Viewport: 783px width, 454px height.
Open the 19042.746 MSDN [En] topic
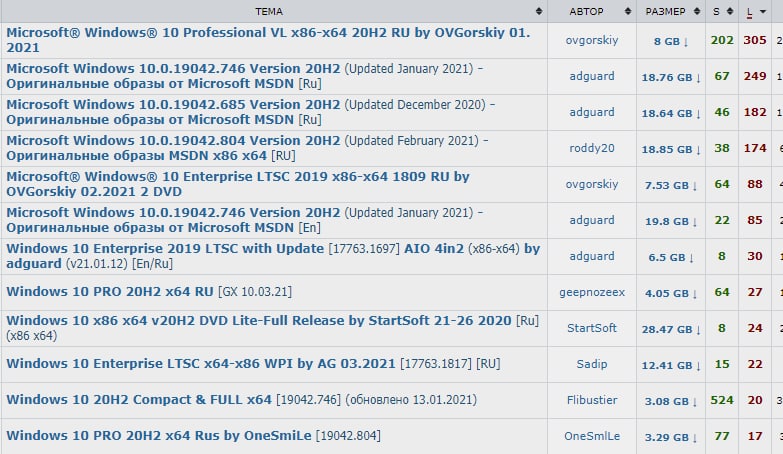click(x=244, y=220)
